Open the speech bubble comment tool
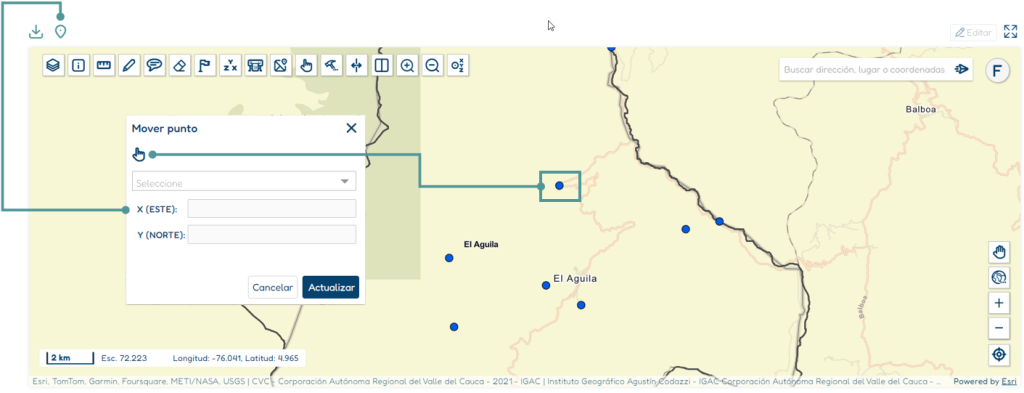This screenshot has width=1024, height=393. click(154, 65)
